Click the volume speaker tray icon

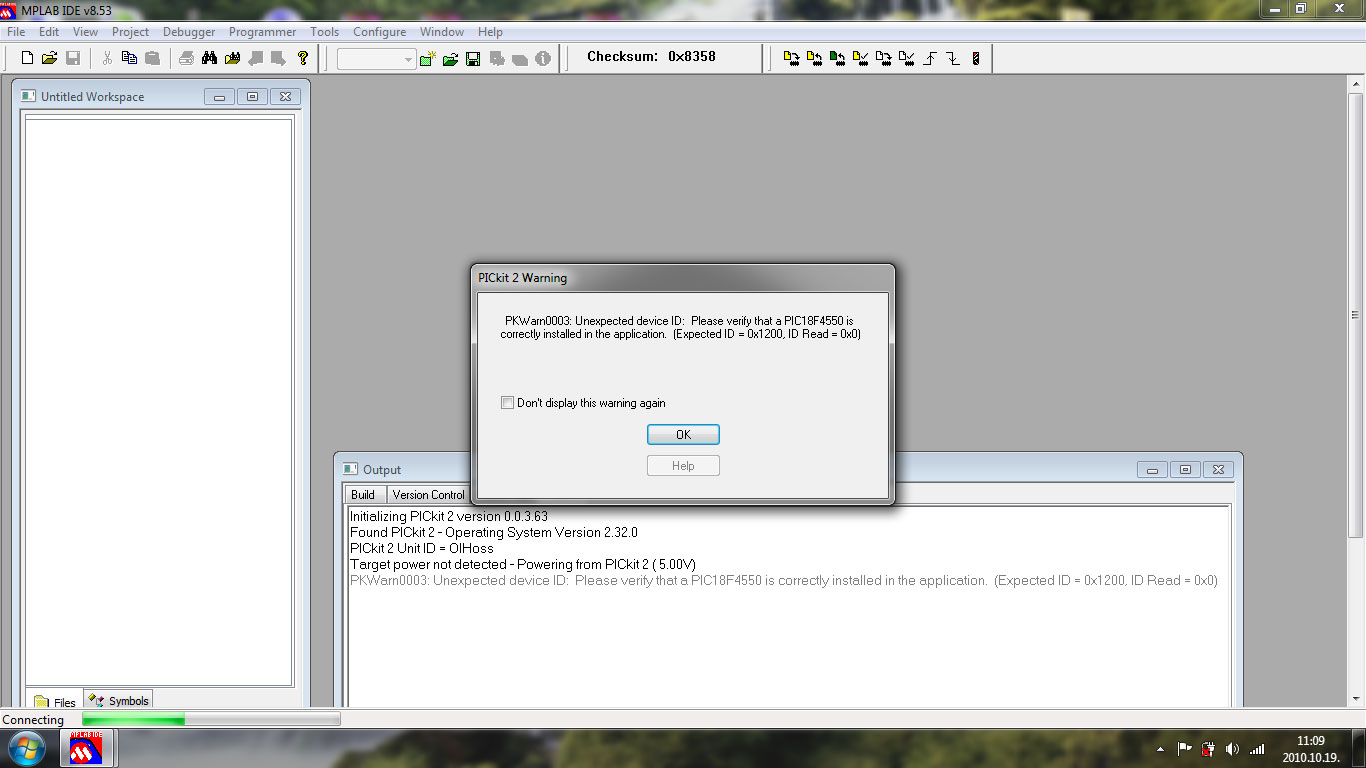(1232, 748)
